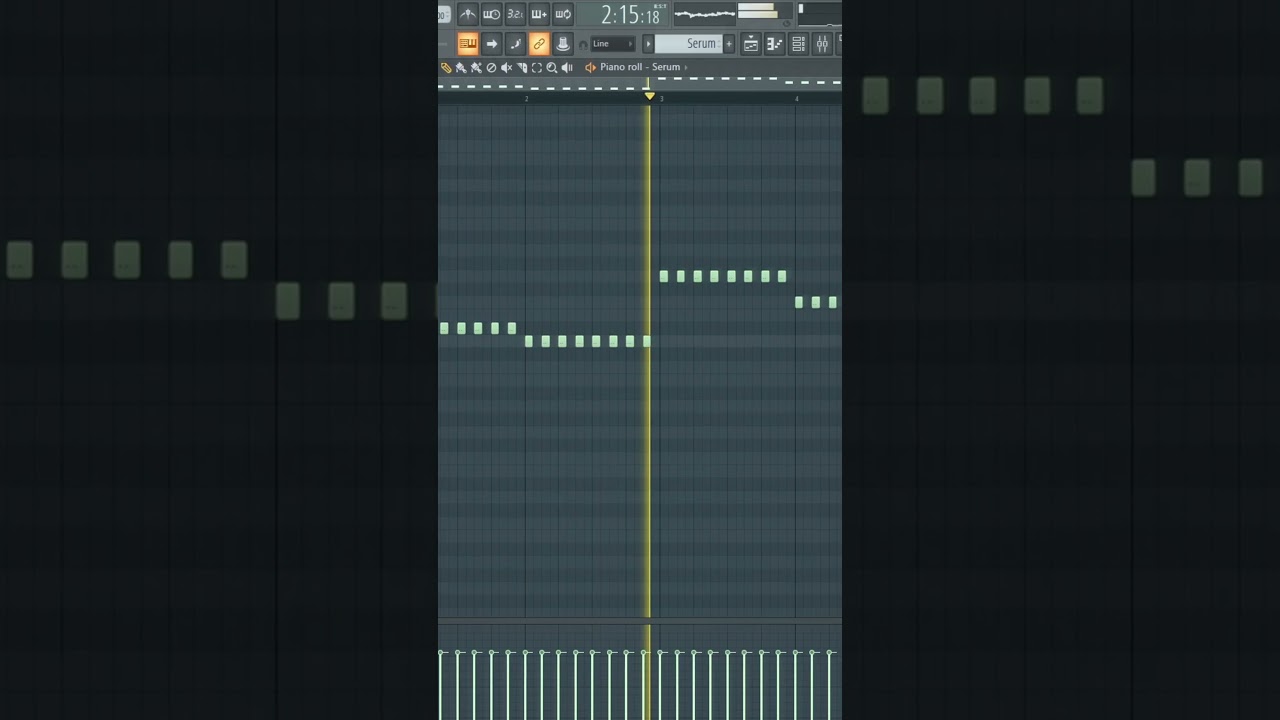
Task: Select the Zoom magnifier tool
Action: tap(552, 67)
